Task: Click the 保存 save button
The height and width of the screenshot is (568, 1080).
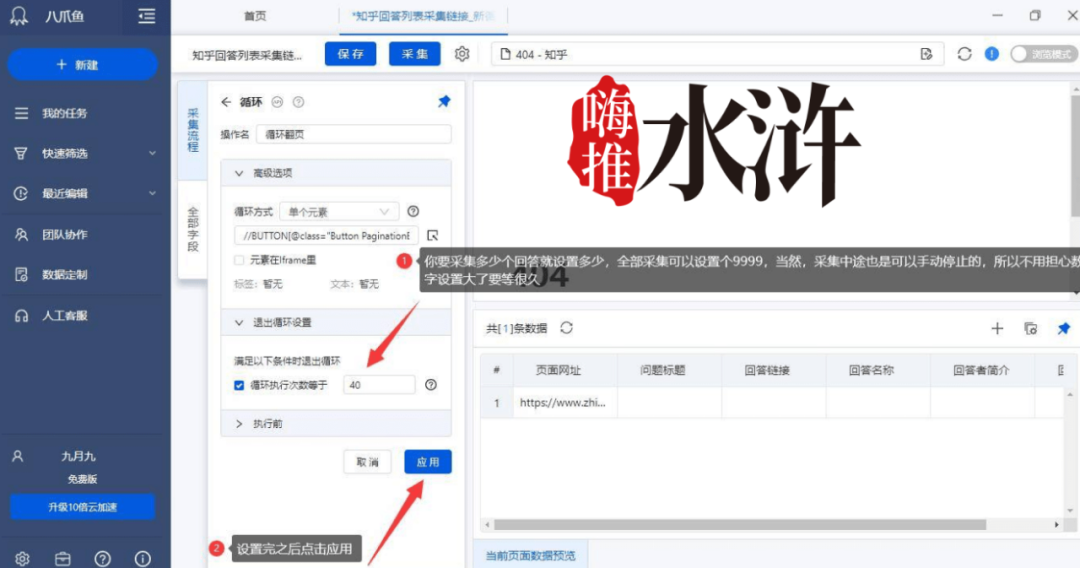Action: pos(351,54)
